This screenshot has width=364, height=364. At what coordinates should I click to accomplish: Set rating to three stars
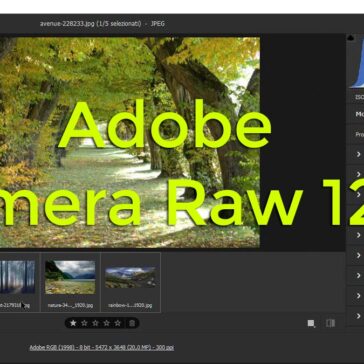pyautogui.click(x=96, y=323)
